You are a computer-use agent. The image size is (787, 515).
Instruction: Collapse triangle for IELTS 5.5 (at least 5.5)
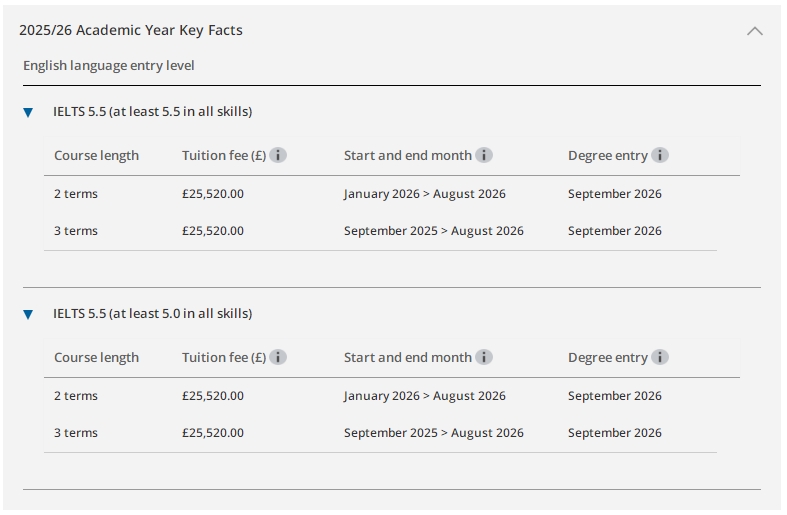tap(28, 112)
